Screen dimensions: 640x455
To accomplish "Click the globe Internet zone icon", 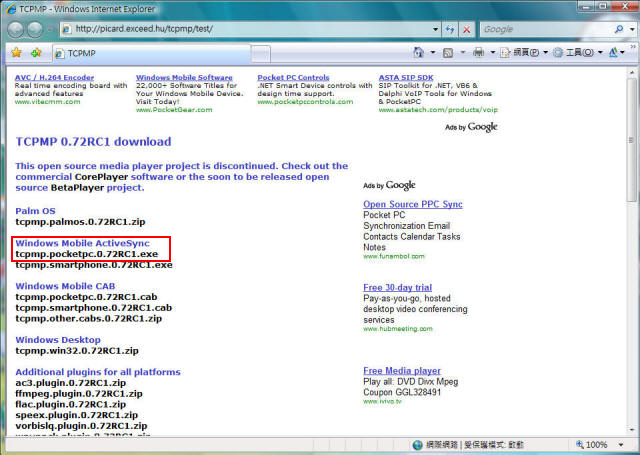I will pyautogui.click(x=417, y=445).
